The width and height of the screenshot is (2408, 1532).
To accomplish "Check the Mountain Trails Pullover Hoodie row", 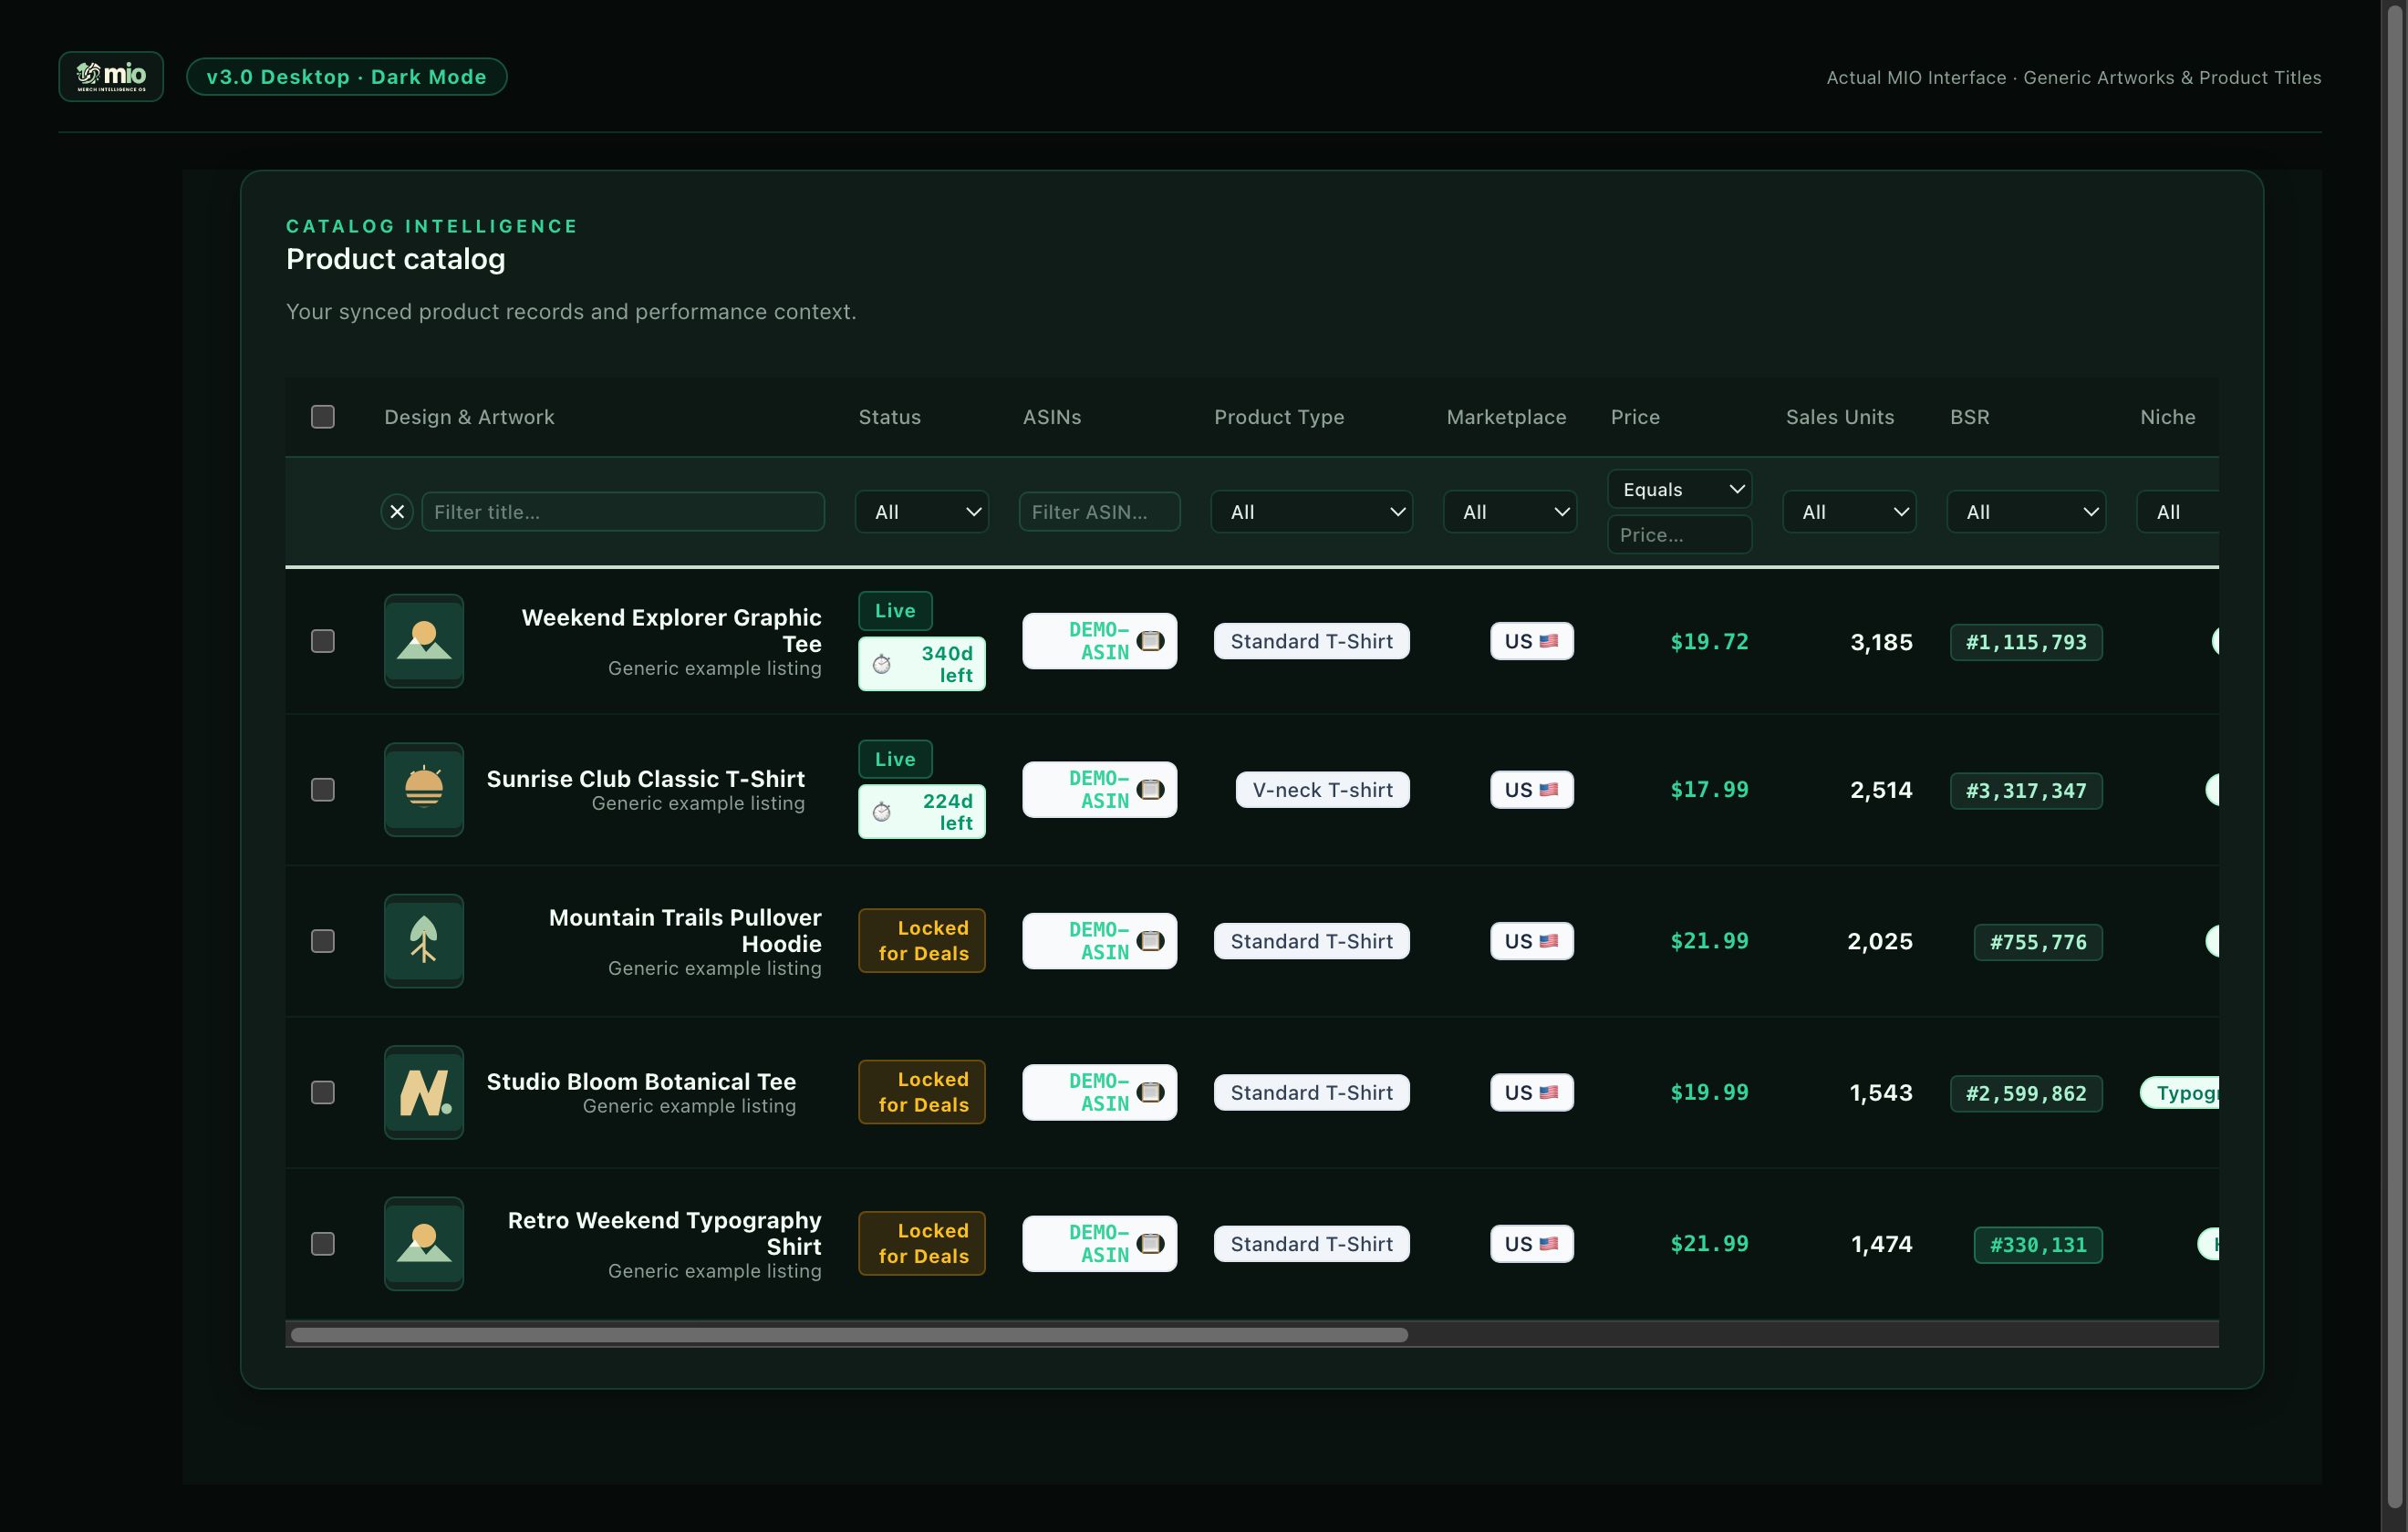I will [x=323, y=941].
